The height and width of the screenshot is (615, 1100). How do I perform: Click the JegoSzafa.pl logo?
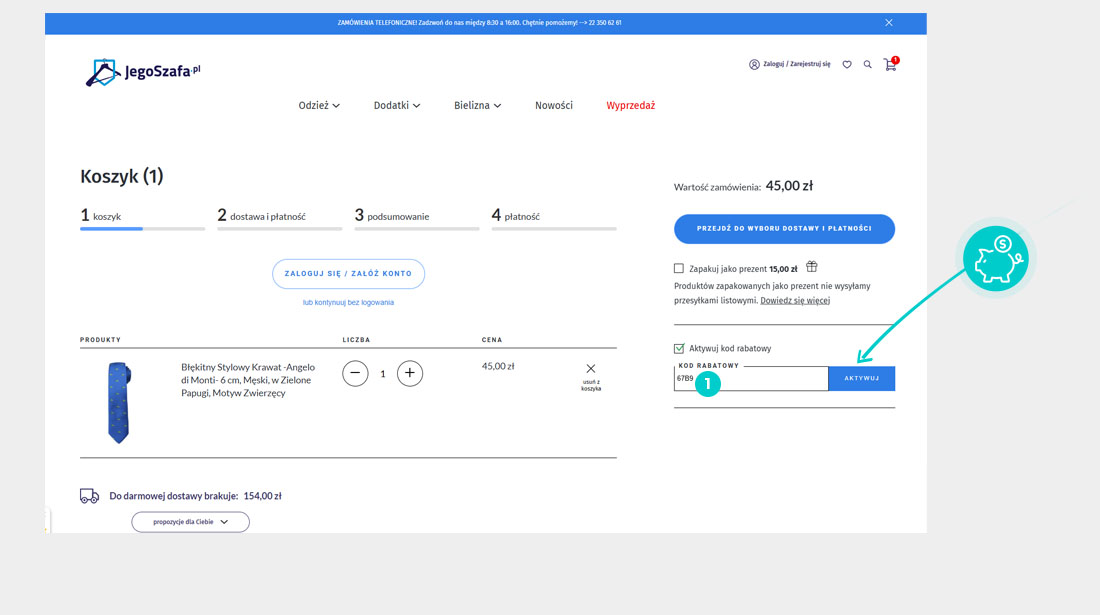[143, 72]
